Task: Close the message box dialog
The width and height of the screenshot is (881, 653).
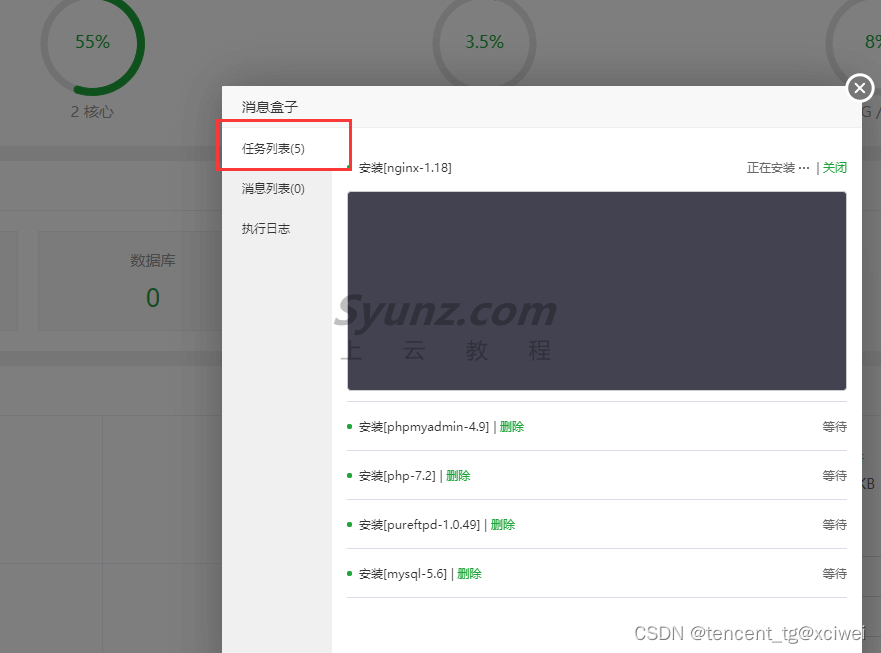Action: click(860, 88)
